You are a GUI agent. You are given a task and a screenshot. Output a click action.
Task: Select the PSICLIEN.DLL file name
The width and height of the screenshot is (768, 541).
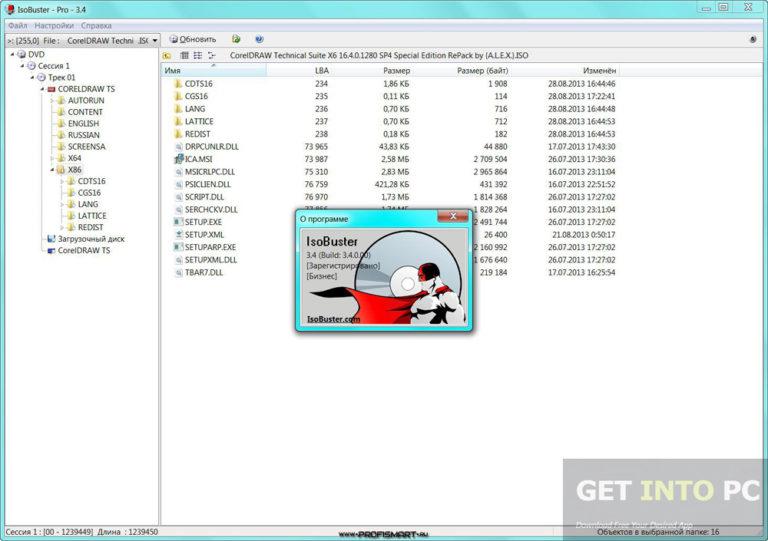click(x=208, y=184)
